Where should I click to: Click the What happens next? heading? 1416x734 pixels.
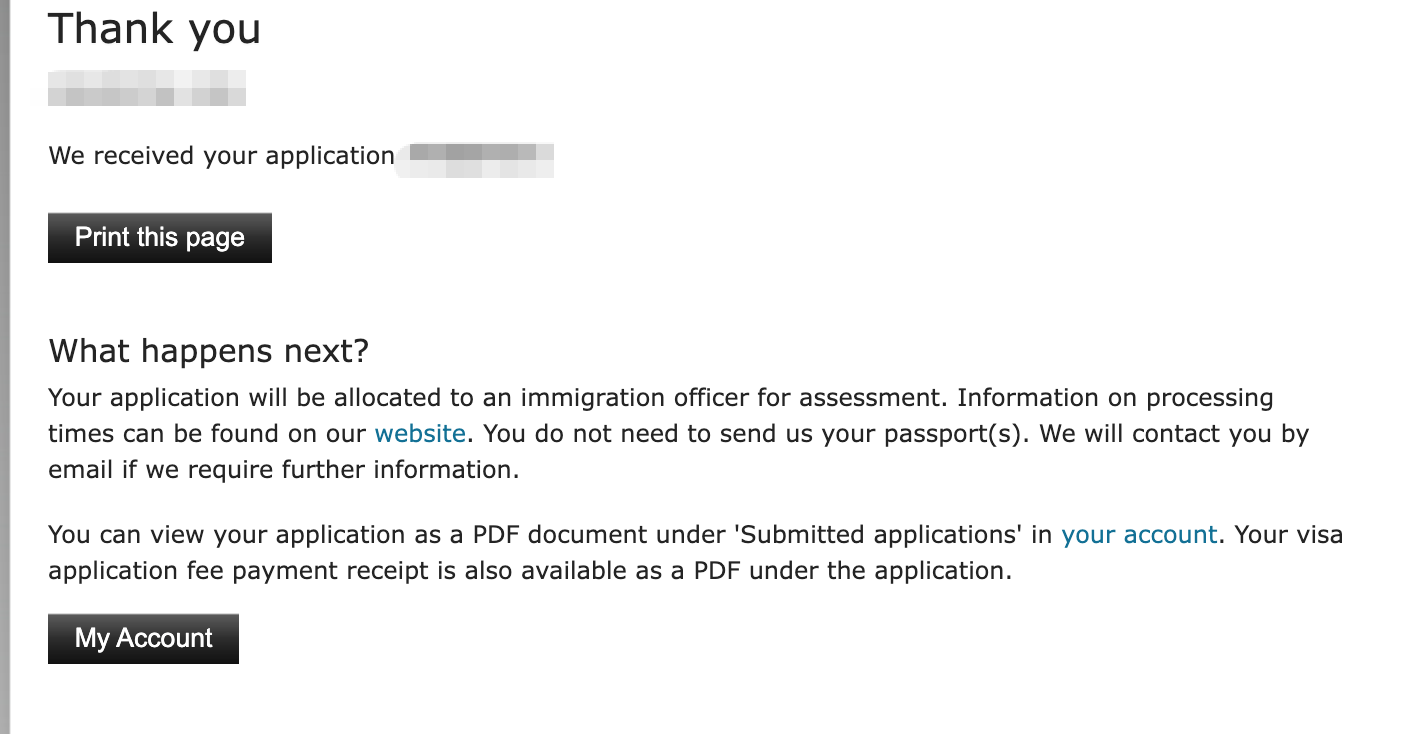click(x=209, y=351)
